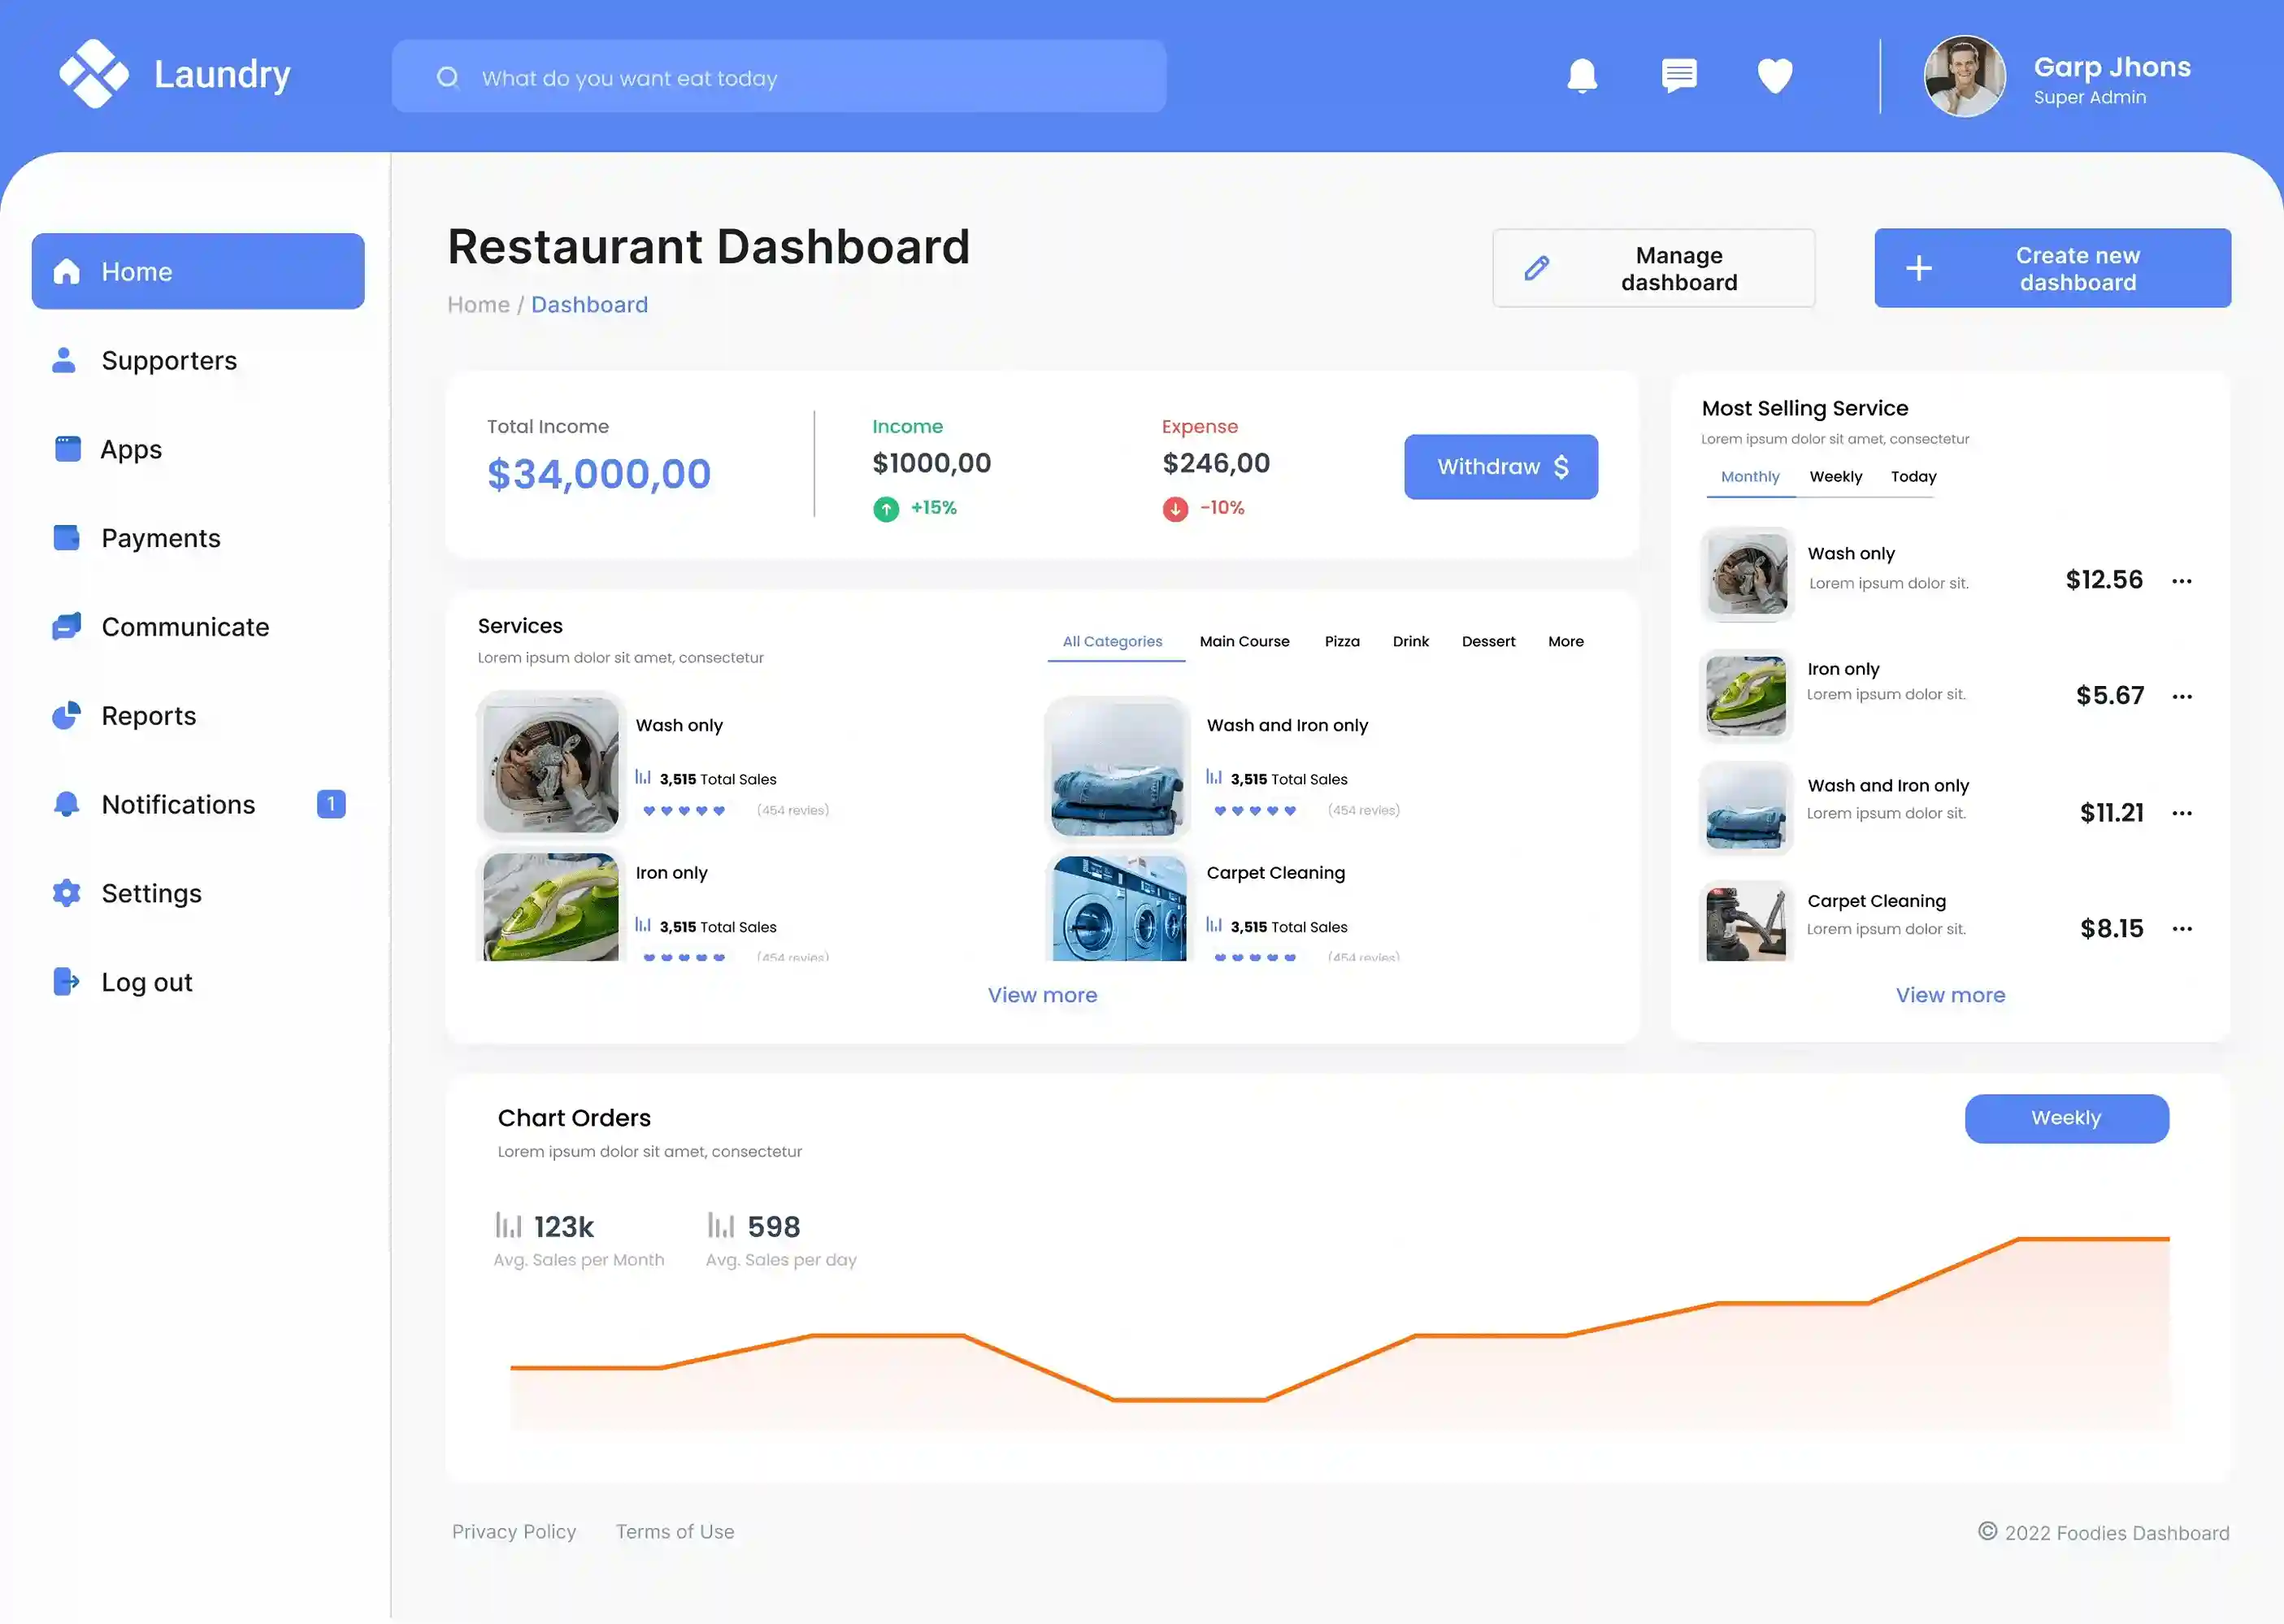Open the Privacy Policy link
2284x1624 pixels.
point(514,1531)
